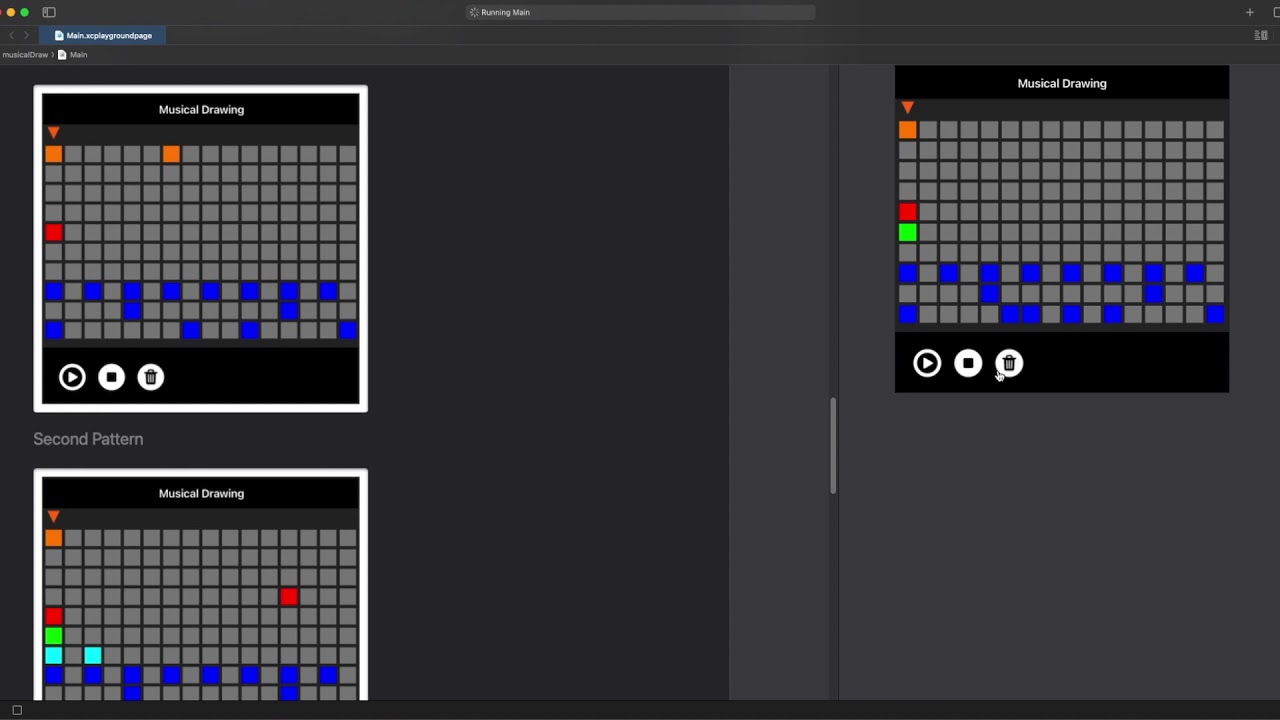Click the Musical Drawing title in the live view
Viewport: 1280px width, 720px height.
[1062, 83]
